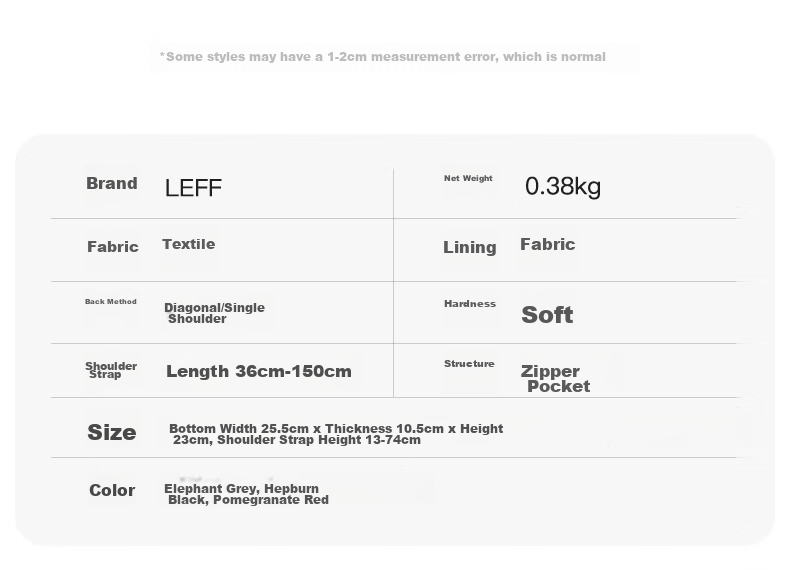Select the Soft hardness value

click(547, 315)
